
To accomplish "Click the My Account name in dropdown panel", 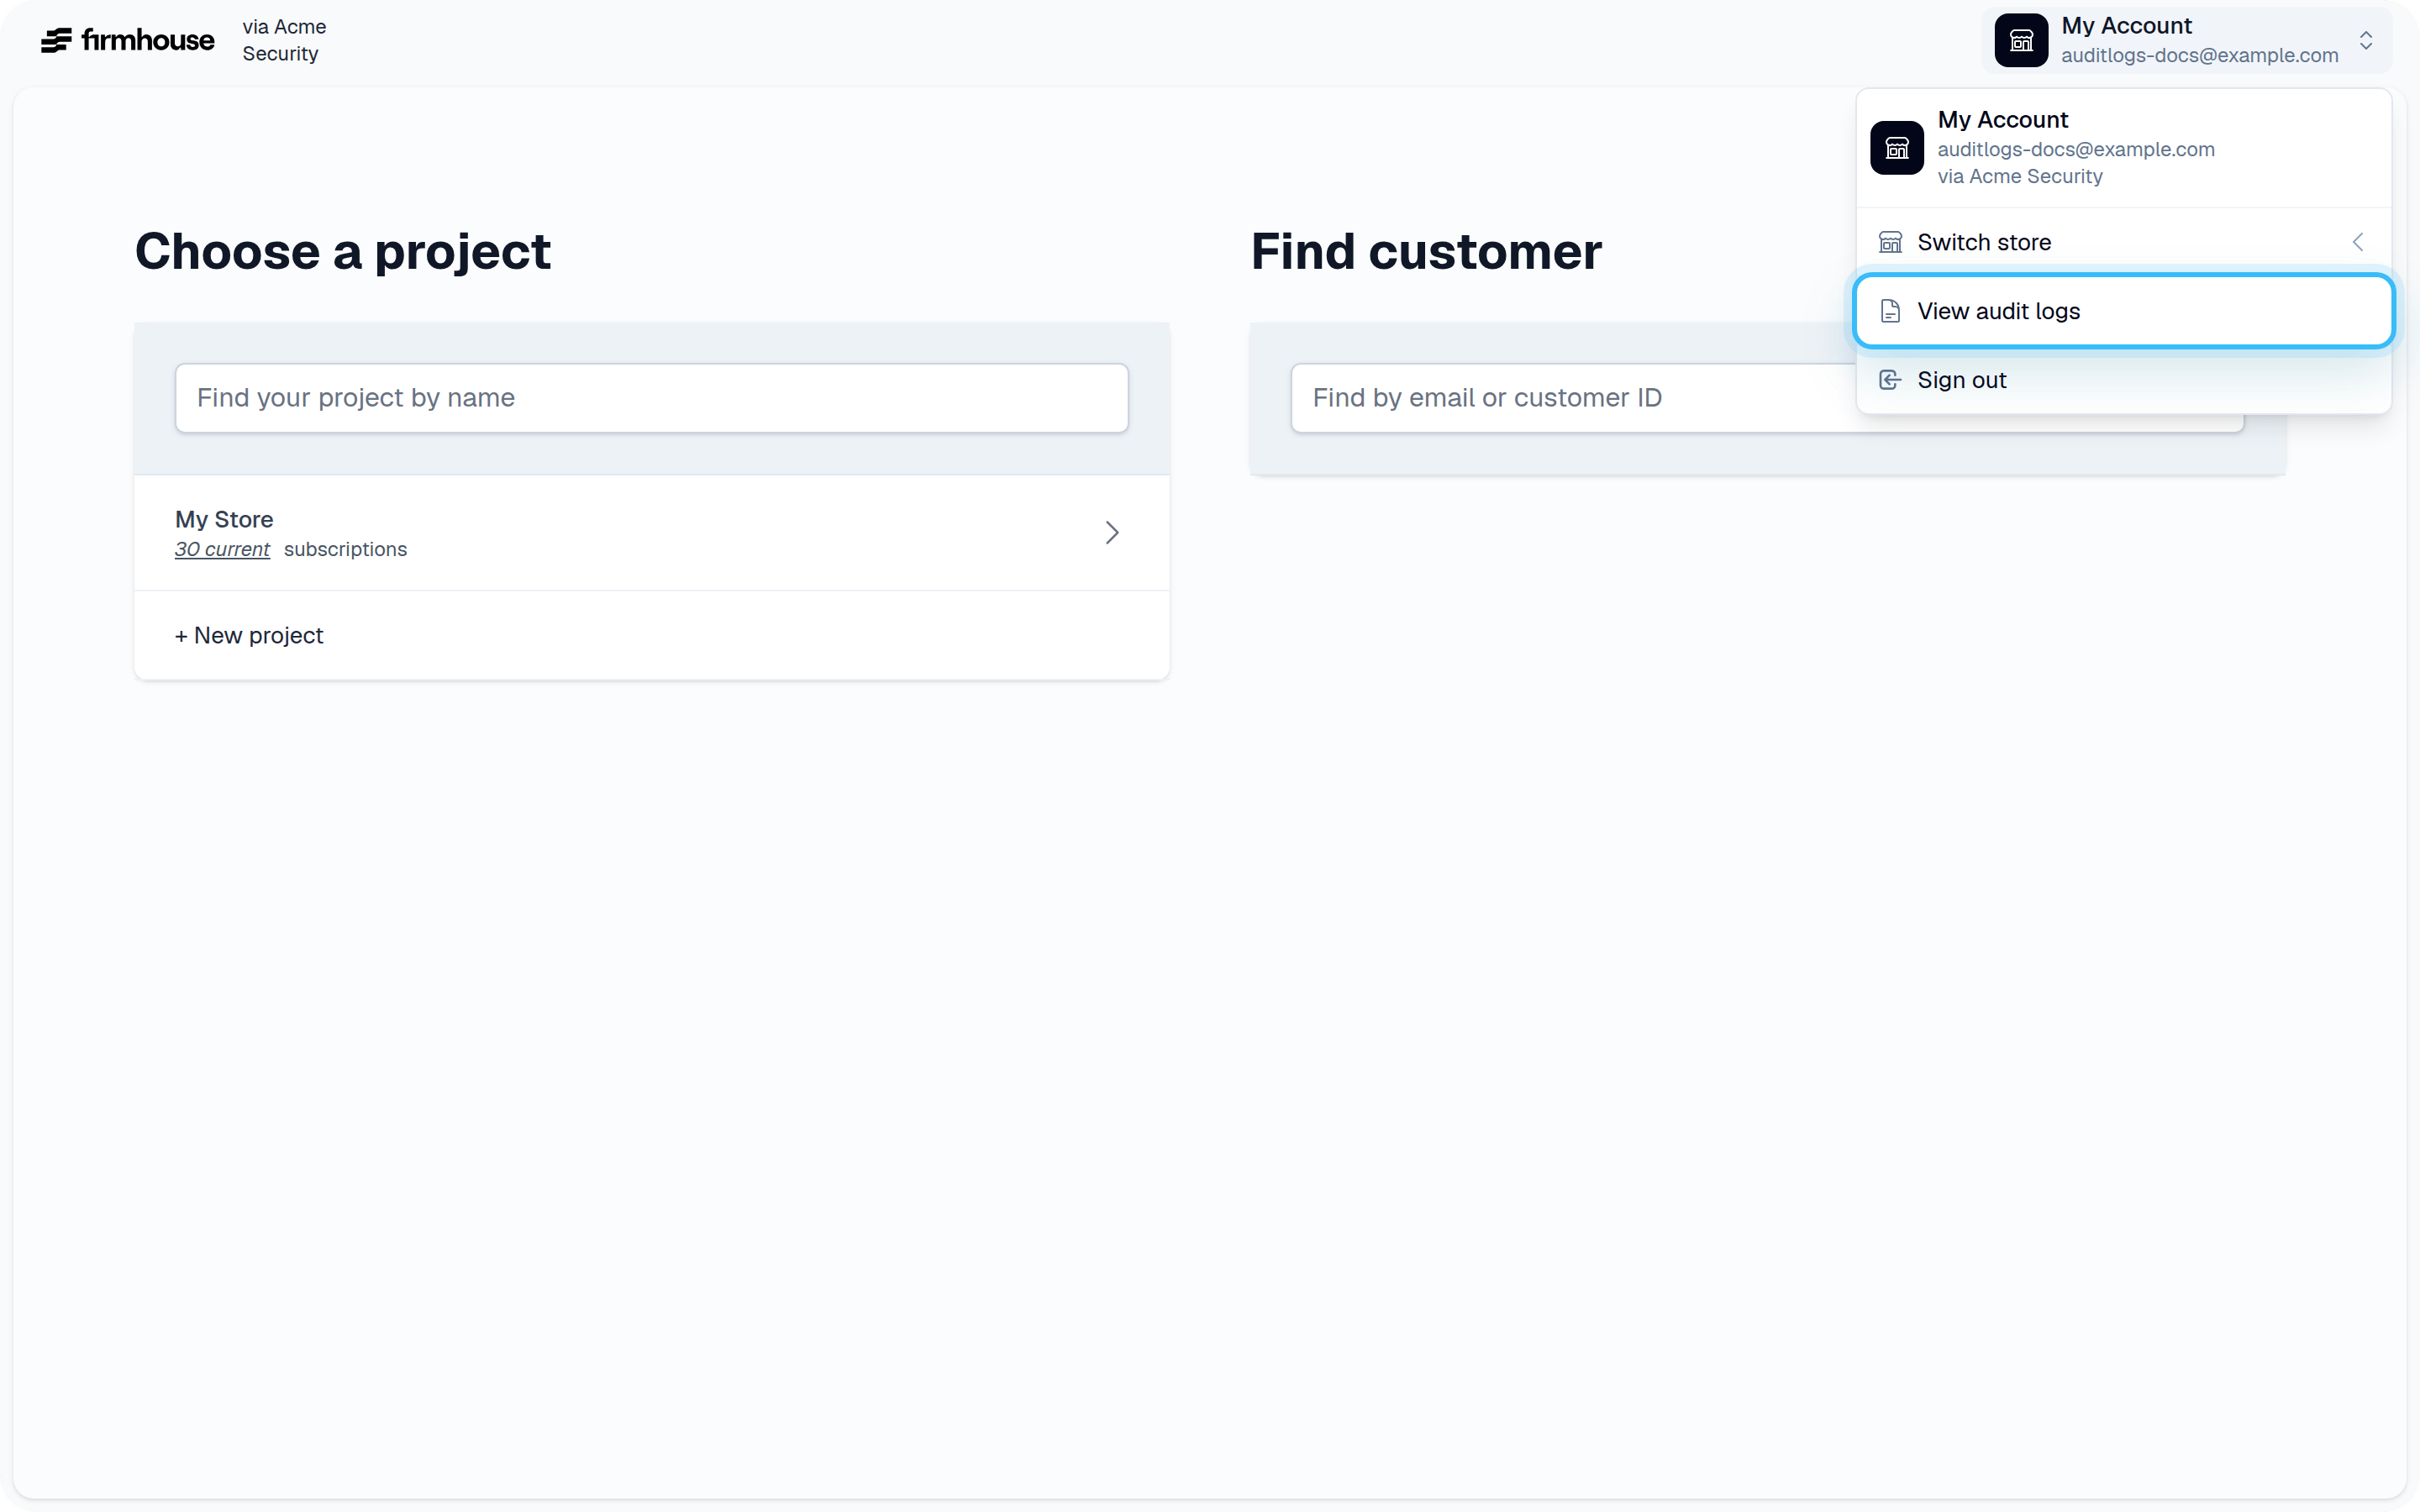I will pos(2002,120).
